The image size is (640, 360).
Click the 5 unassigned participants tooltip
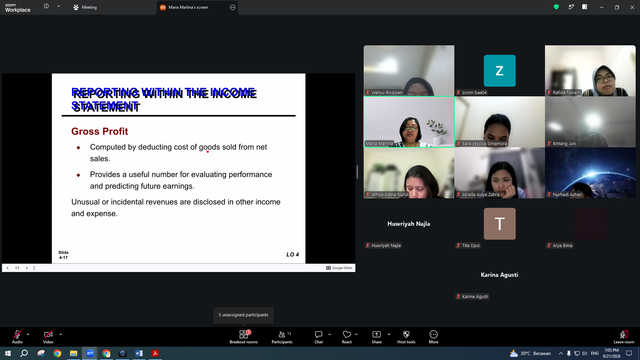(x=244, y=315)
